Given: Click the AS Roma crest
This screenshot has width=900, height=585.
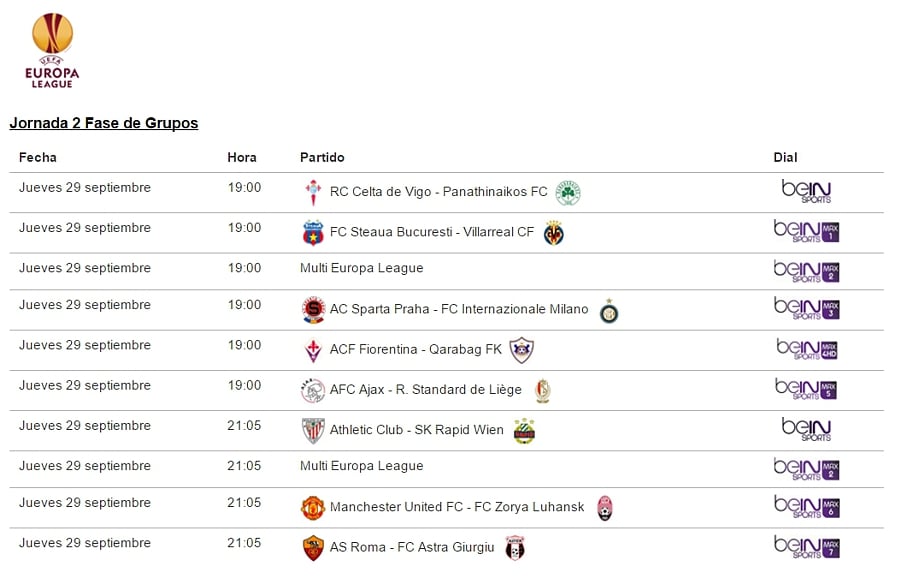Looking at the screenshot, I should pyautogui.click(x=313, y=548).
